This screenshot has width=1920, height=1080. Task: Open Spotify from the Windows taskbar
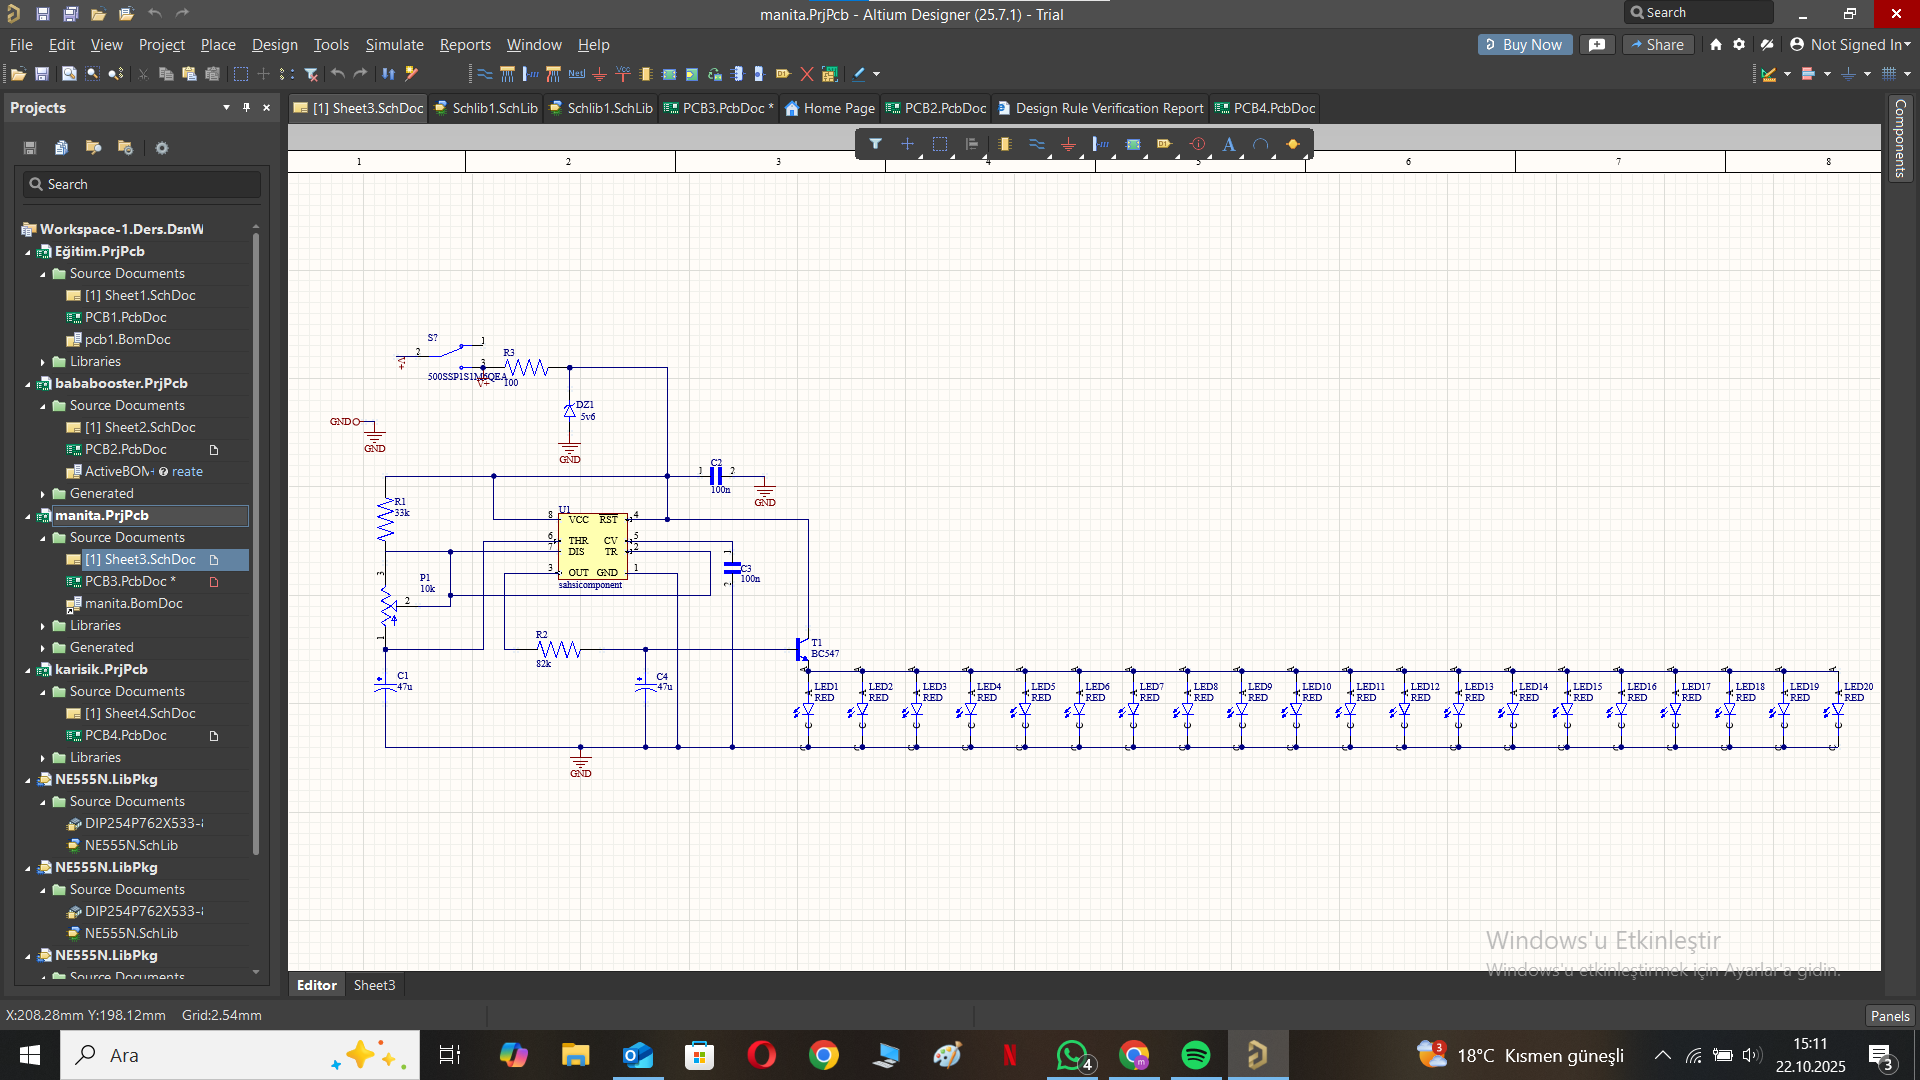click(1196, 1055)
